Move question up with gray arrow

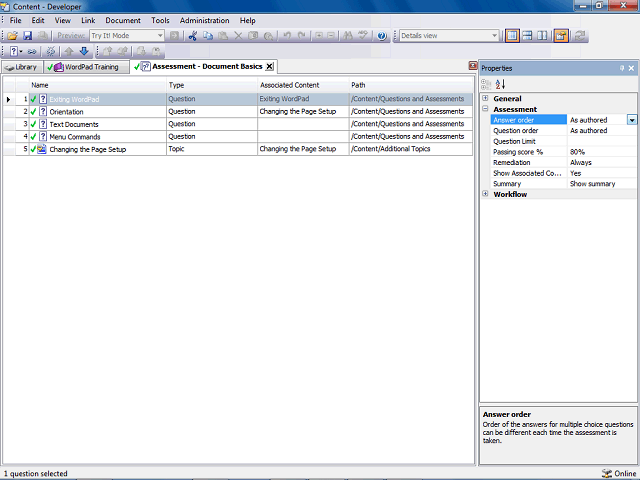click(69, 51)
